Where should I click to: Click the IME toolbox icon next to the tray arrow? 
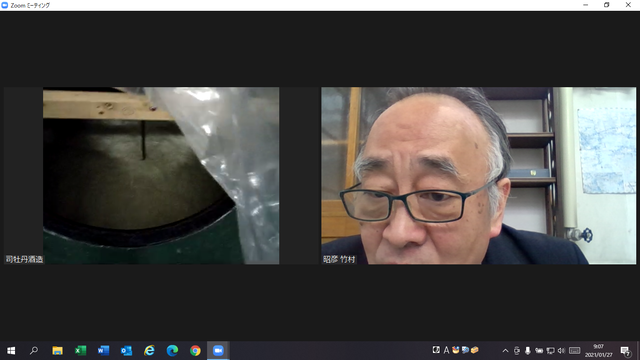pyautogui.click(x=474, y=350)
